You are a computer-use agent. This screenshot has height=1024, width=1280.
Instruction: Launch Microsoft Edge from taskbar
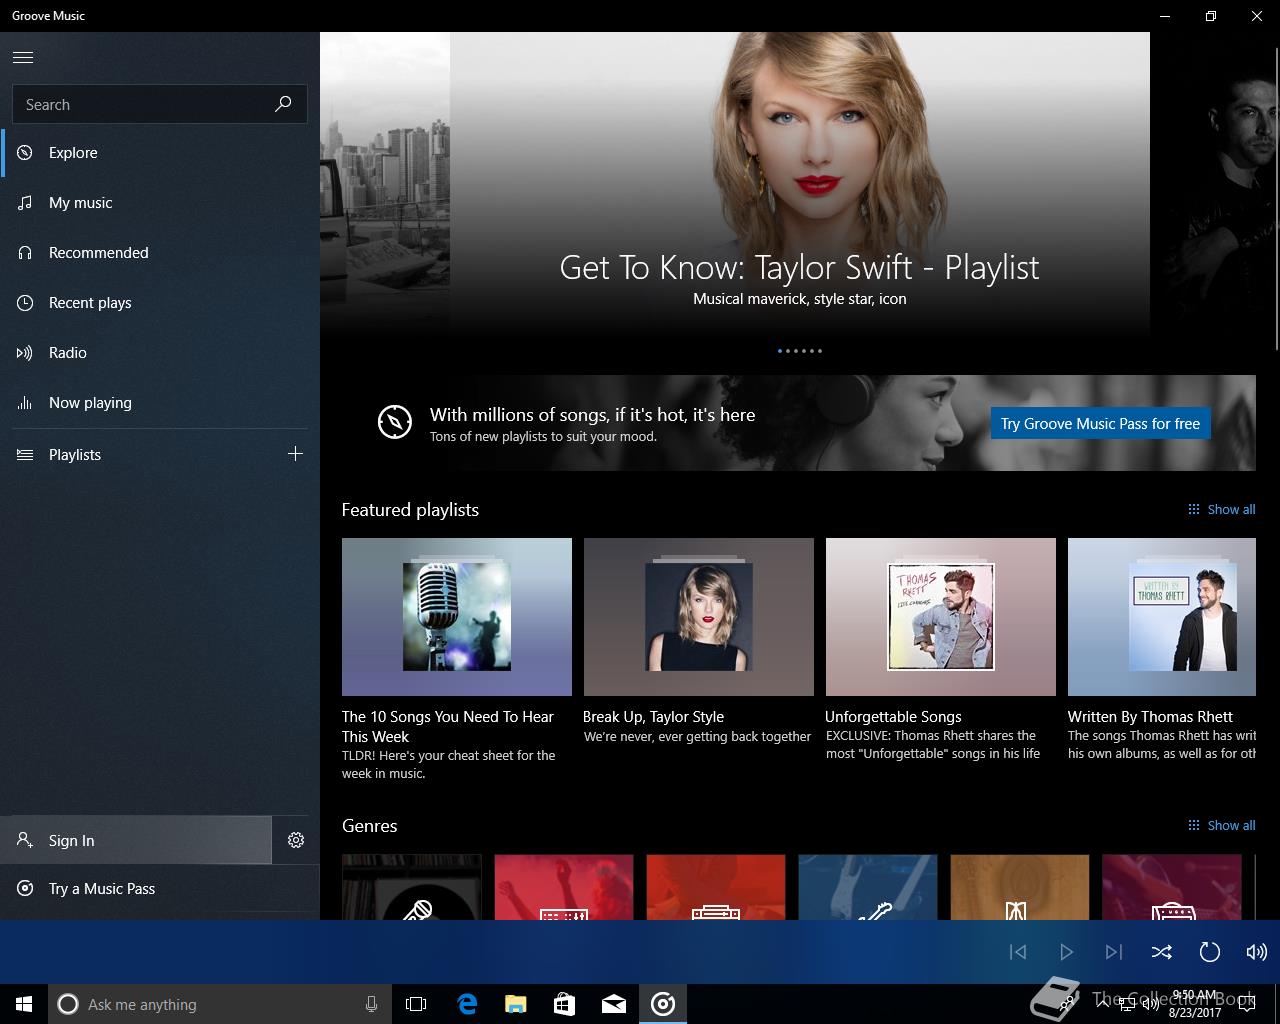click(x=466, y=1004)
